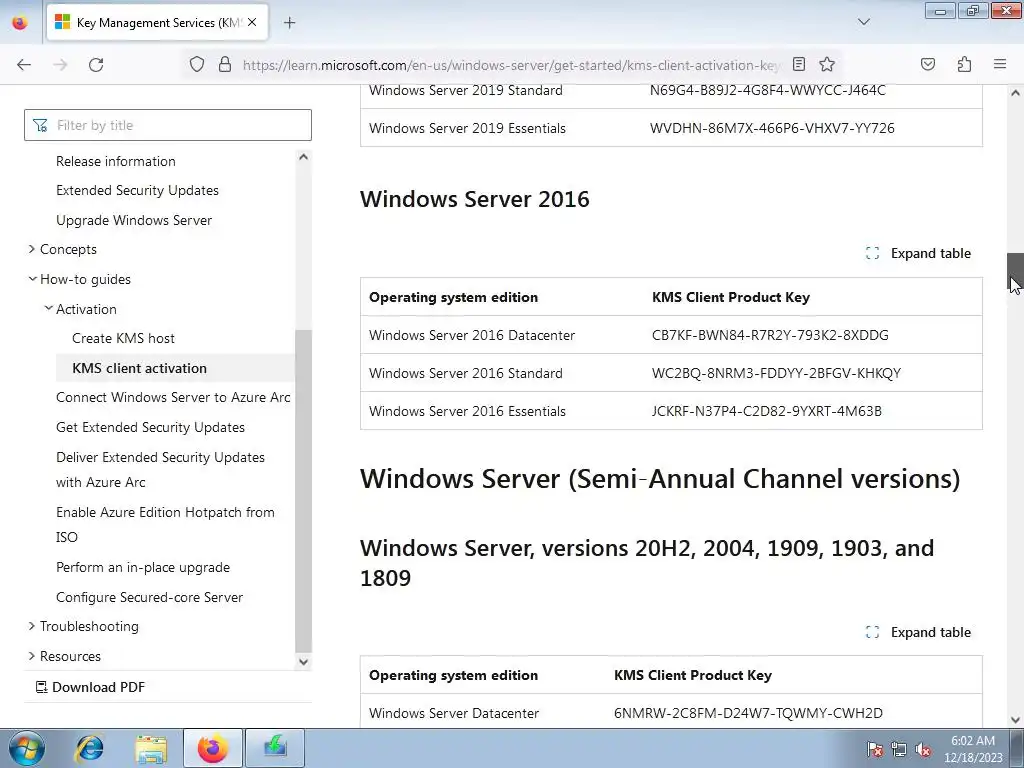This screenshot has height=768, width=1024.
Task: Open Windows Explorer from taskbar
Action: pyautogui.click(x=151, y=748)
